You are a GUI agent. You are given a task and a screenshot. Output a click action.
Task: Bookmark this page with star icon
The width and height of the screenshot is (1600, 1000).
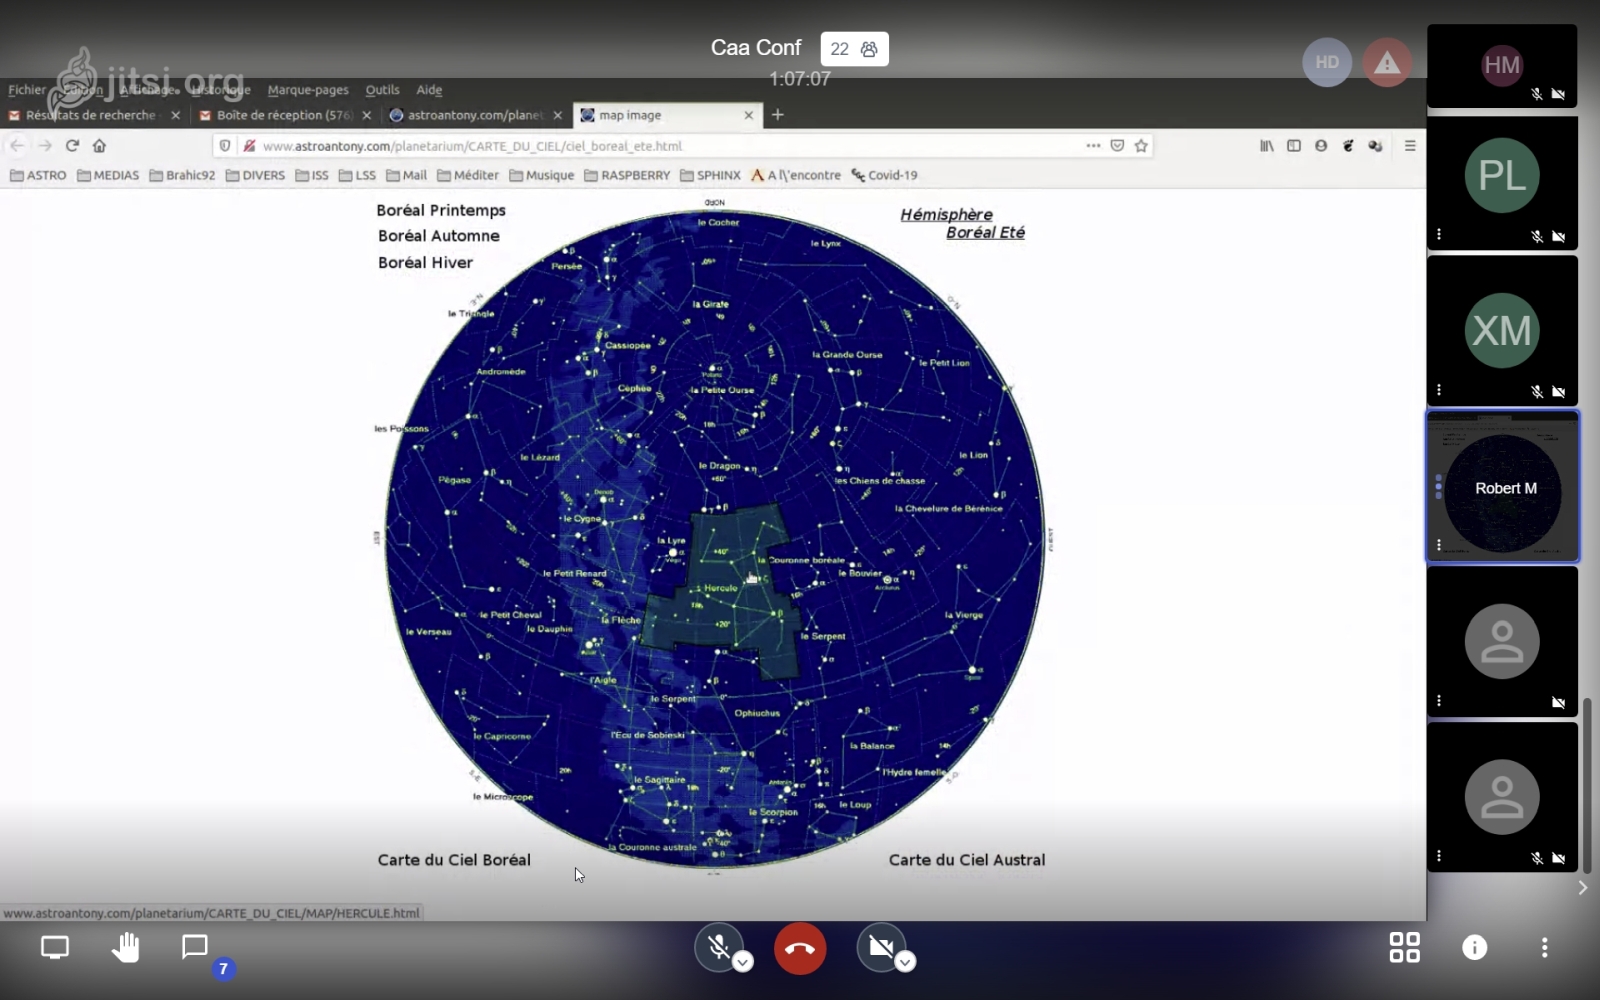(x=1141, y=146)
